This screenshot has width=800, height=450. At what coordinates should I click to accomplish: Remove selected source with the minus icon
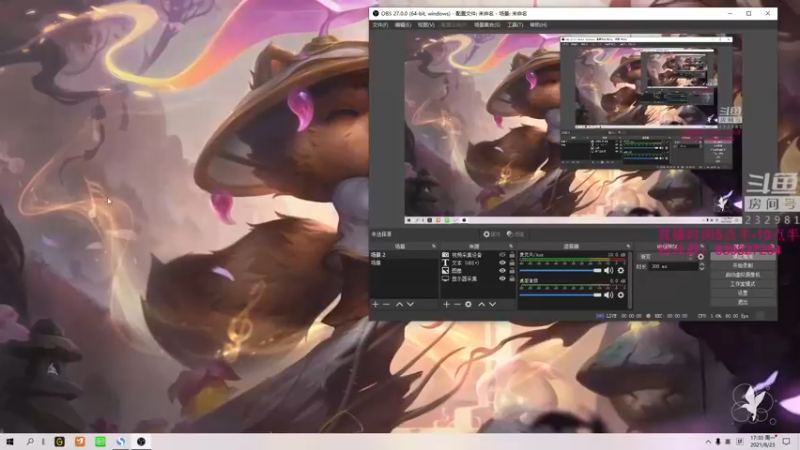click(457, 304)
